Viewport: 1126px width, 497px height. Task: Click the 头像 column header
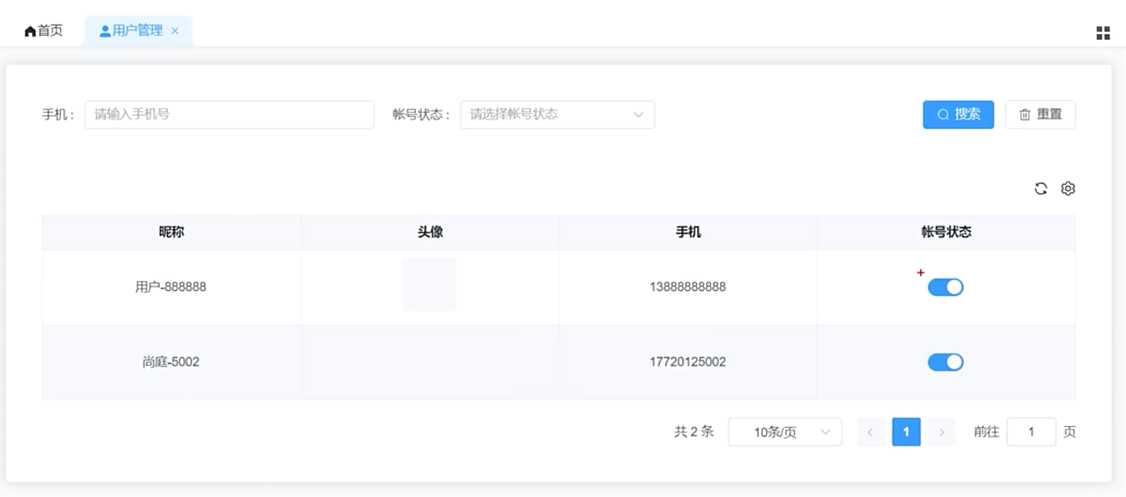point(430,232)
